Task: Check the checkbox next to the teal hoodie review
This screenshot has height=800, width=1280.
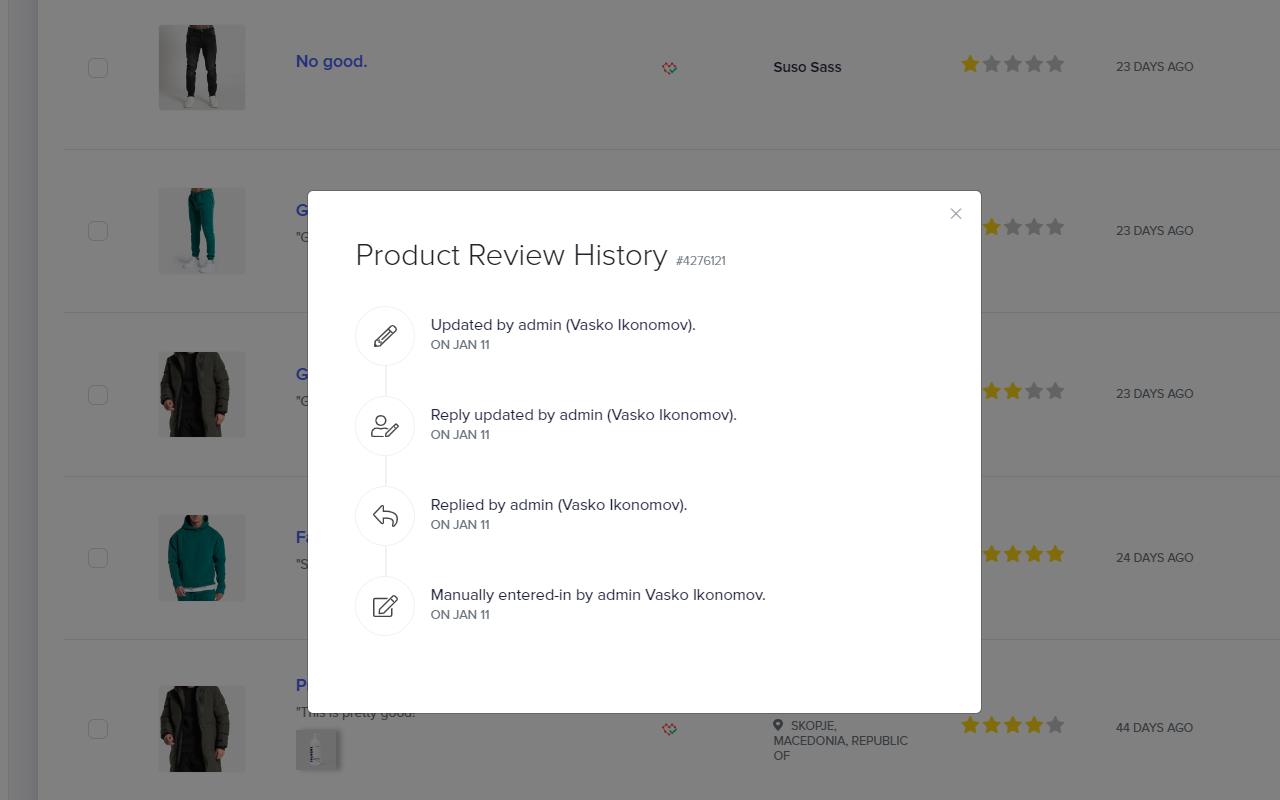Action: click(x=97, y=558)
